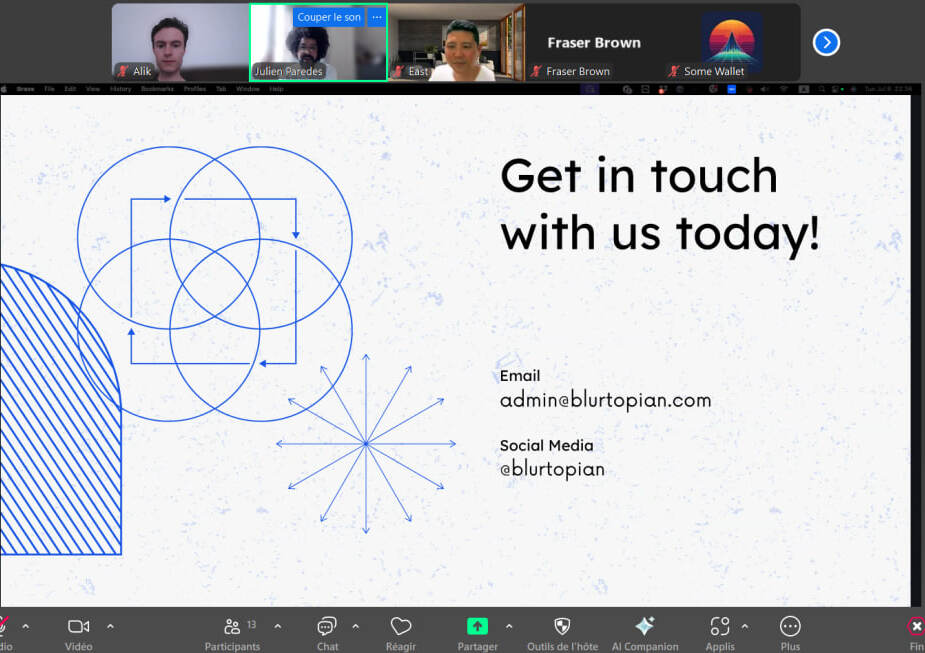Open the Participants panel

[232, 634]
